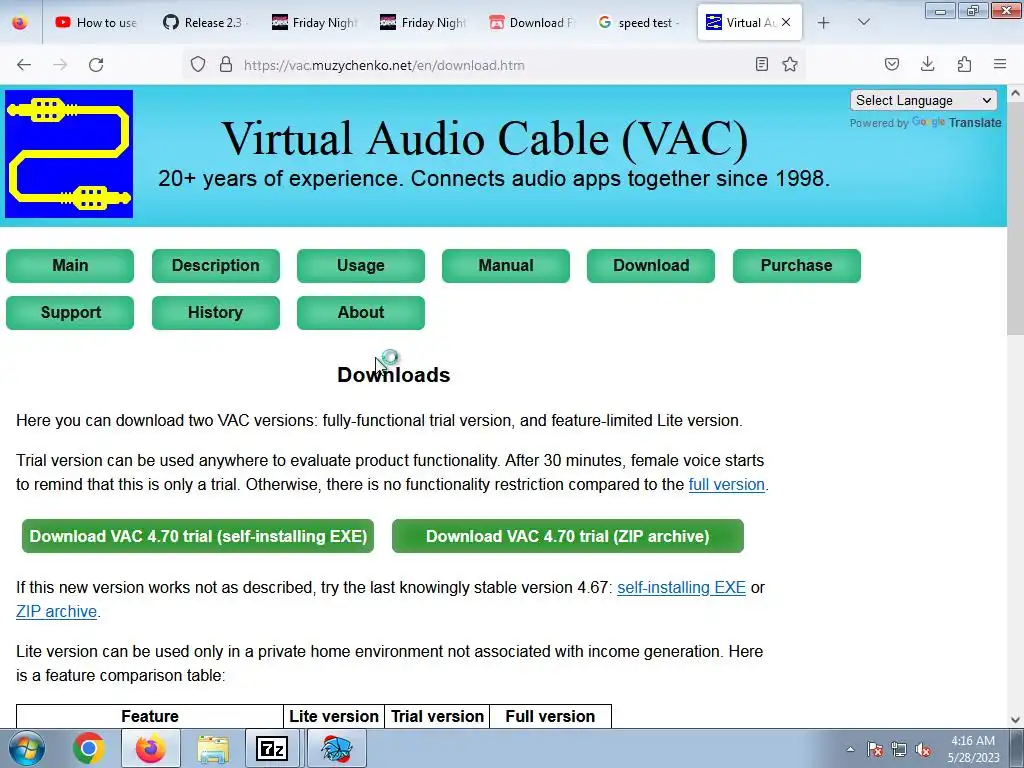Switch to the speed test Google tab
This screenshot has height=768, width=1024.
coord(640,22)
